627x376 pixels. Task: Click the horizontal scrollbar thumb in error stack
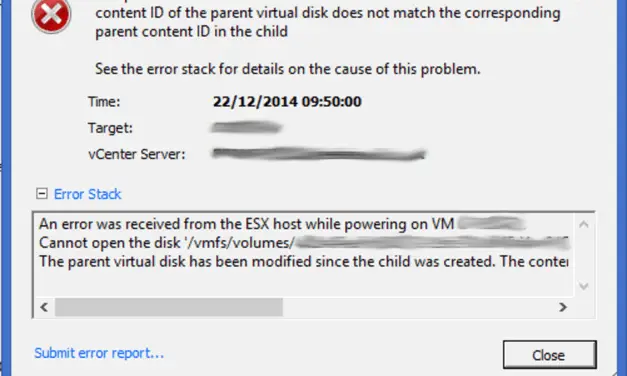[169, 307]
